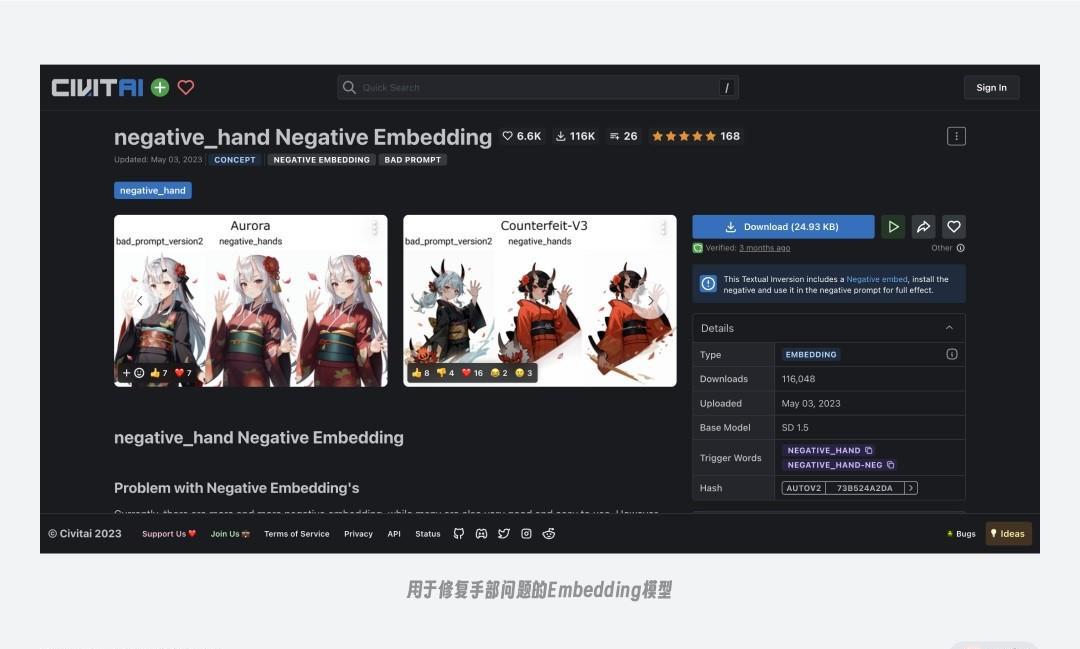1080x649 pixels.
Task: Open Counterfeit-V3 image three-dot menu
Action: click(x=664, y=228)
